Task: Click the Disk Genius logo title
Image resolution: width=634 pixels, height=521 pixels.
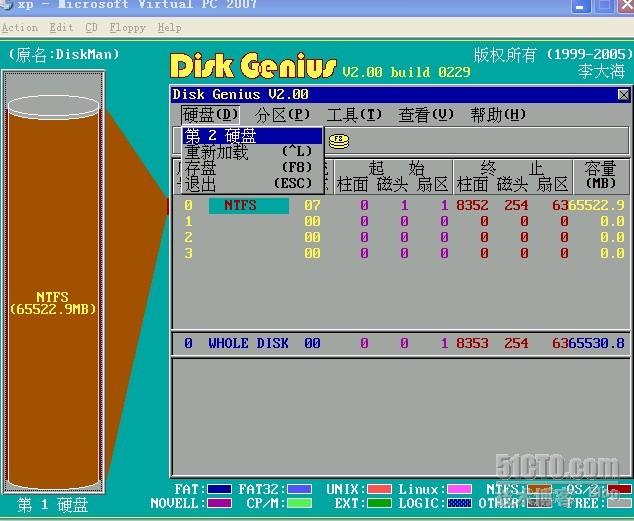Action: point(253,65)
